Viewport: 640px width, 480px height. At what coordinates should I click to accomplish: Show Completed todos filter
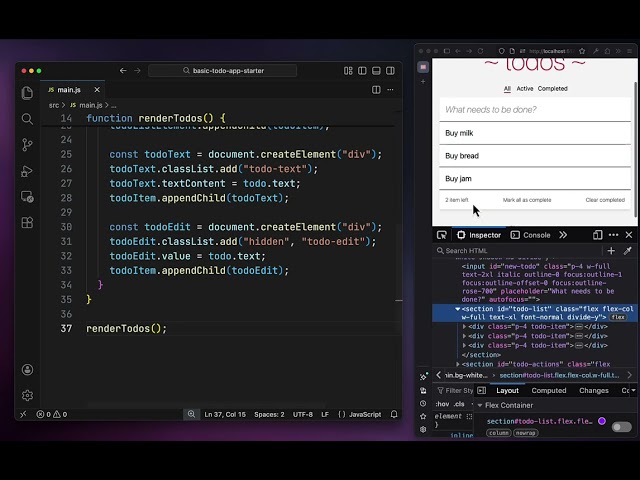[552, 89]
